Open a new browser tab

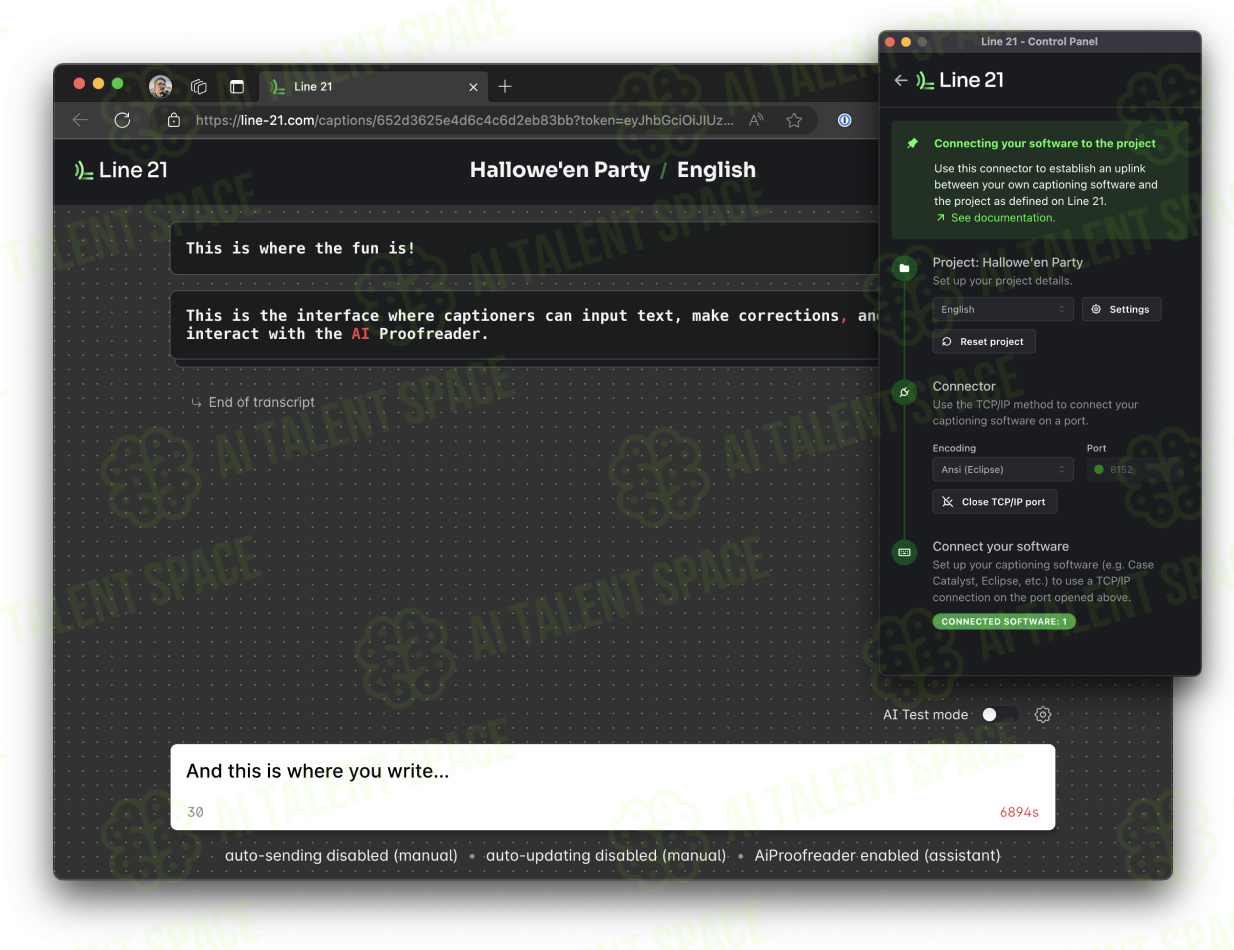point(505,86)
